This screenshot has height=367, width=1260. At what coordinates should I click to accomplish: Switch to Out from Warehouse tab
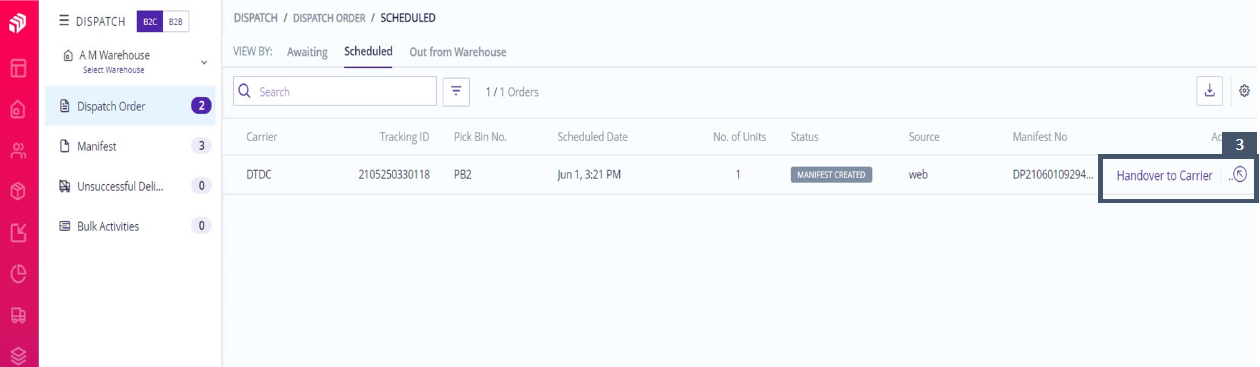[458, 52]
